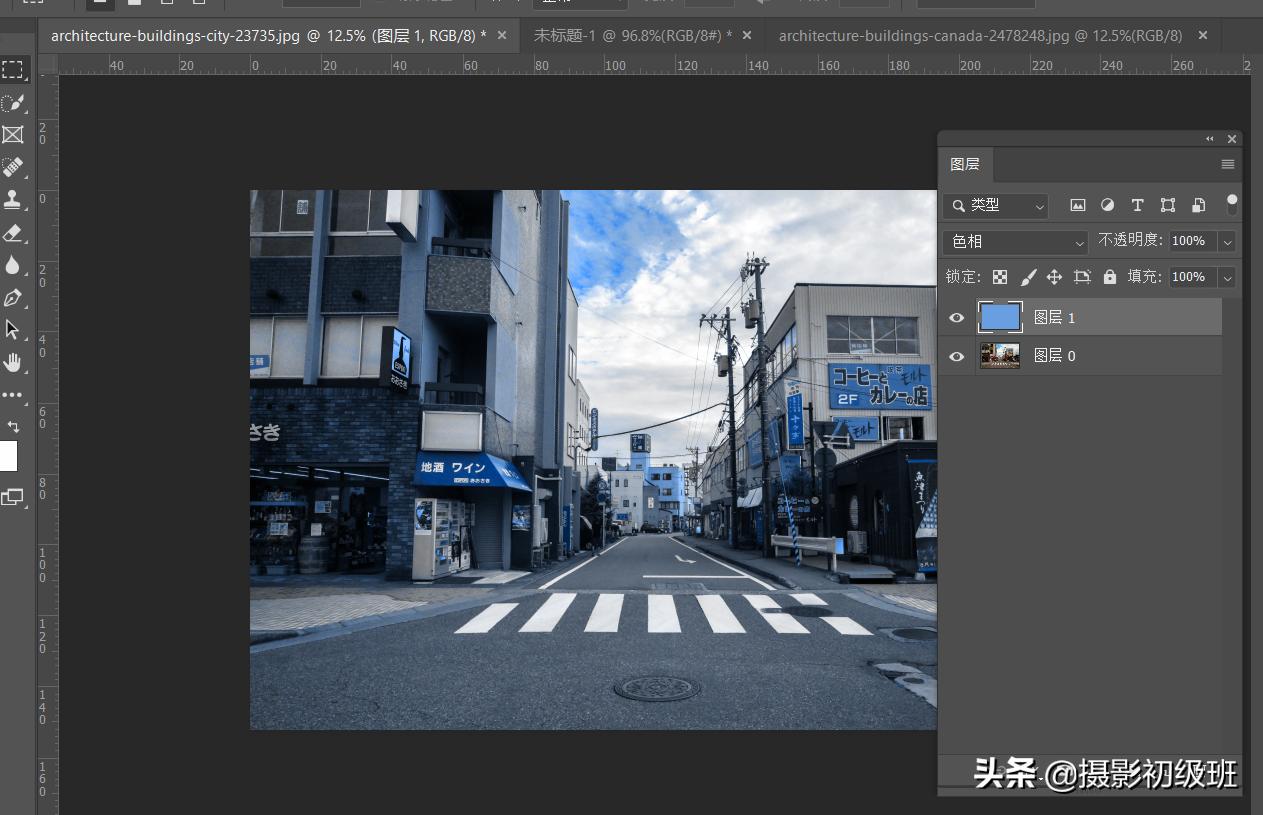Switch to architecture-buildings-canada-2478248.jpg tab
Viewport: 1263px width, 815px height.
[x=980, y=36]
